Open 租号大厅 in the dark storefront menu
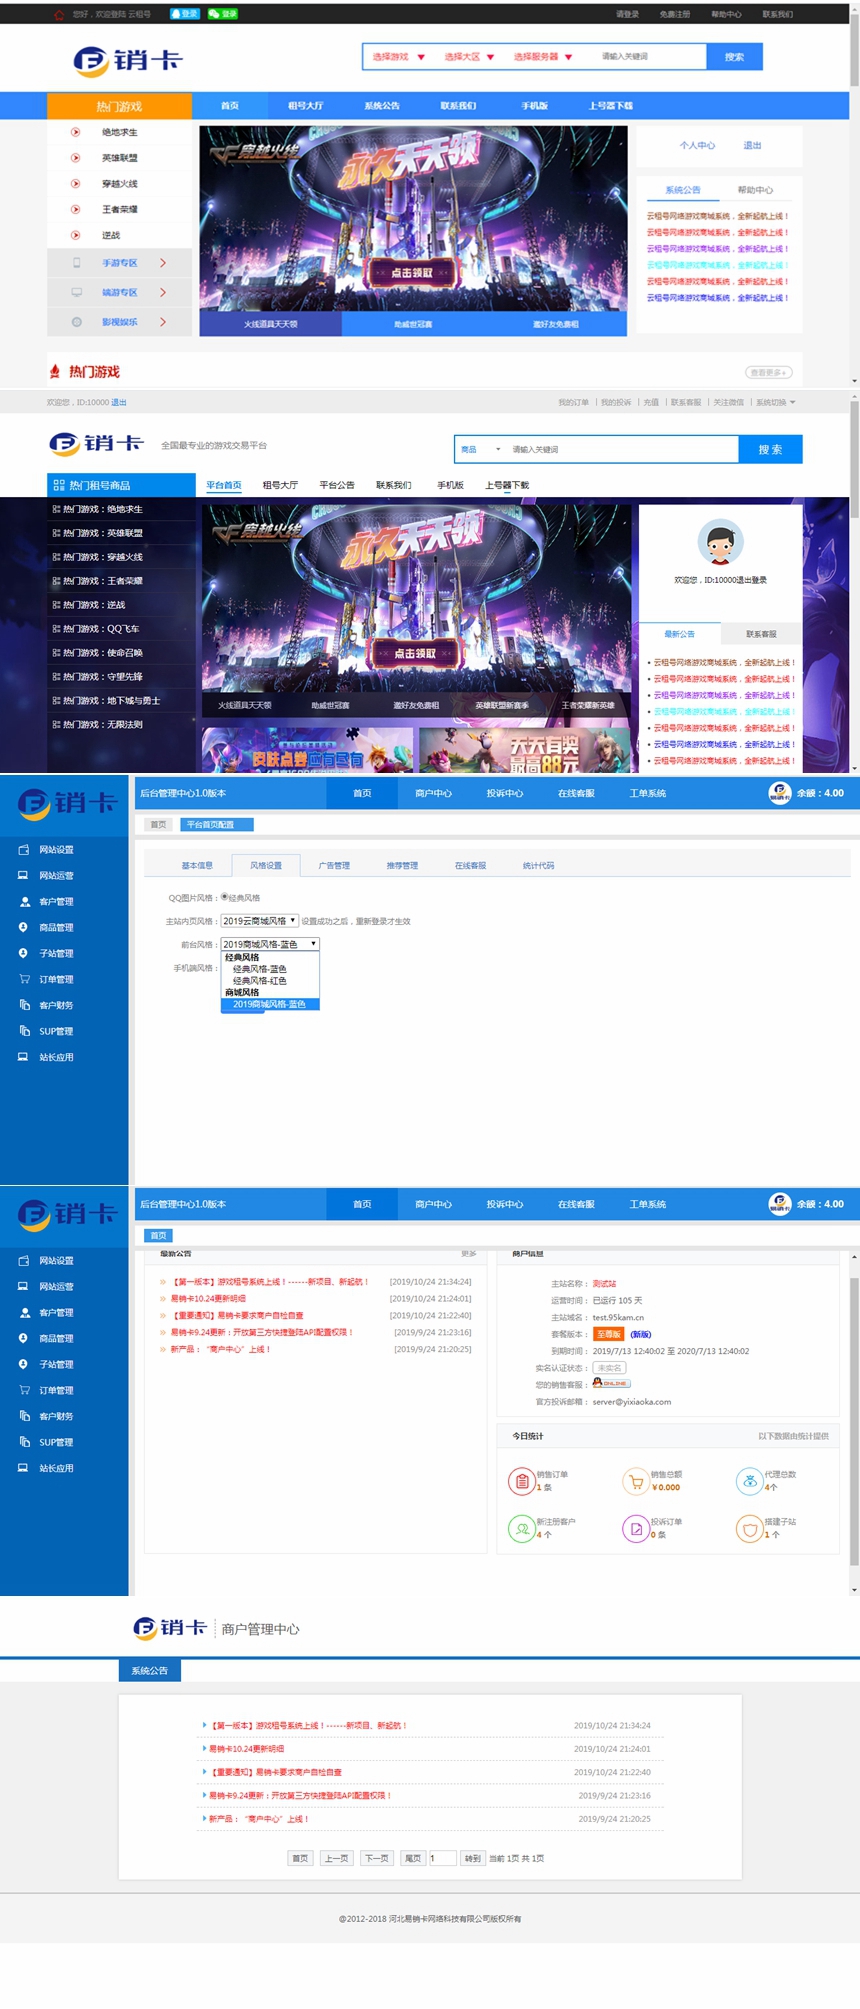This screenshot has width=860, height=2009. click(280, 485)
